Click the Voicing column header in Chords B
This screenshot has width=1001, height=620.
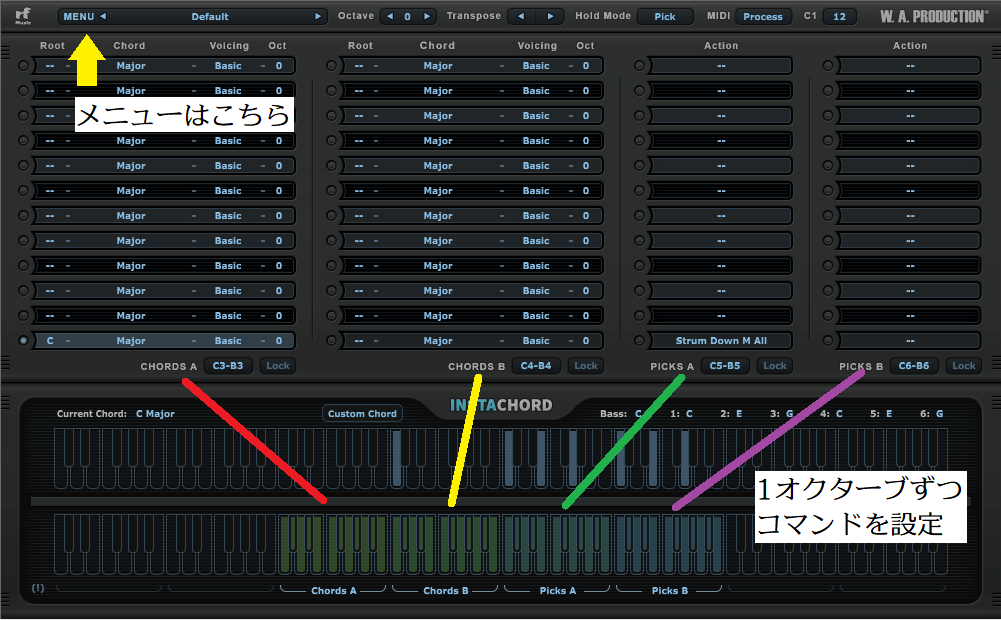click(x=537, y=45)
